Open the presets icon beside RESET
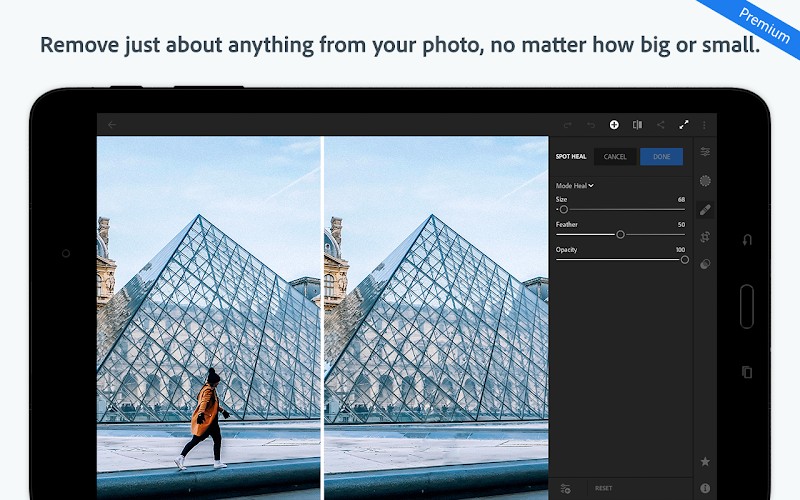The image size is (800, 500). click(565, 488)
